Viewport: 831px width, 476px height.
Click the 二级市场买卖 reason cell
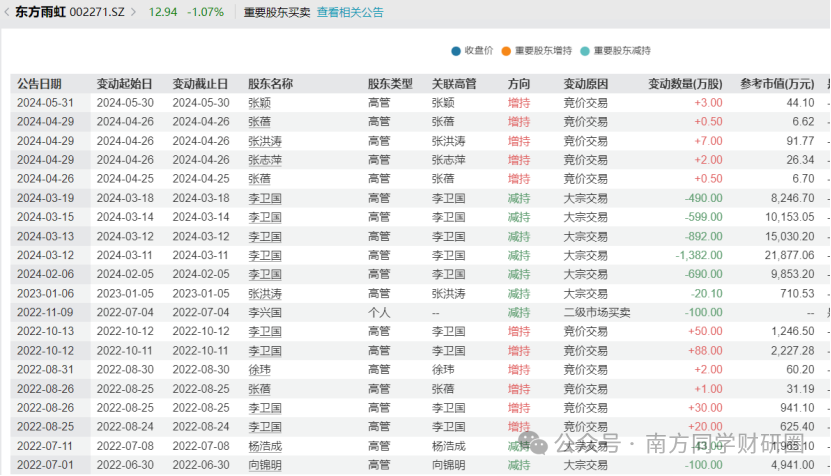coord(597,313)
